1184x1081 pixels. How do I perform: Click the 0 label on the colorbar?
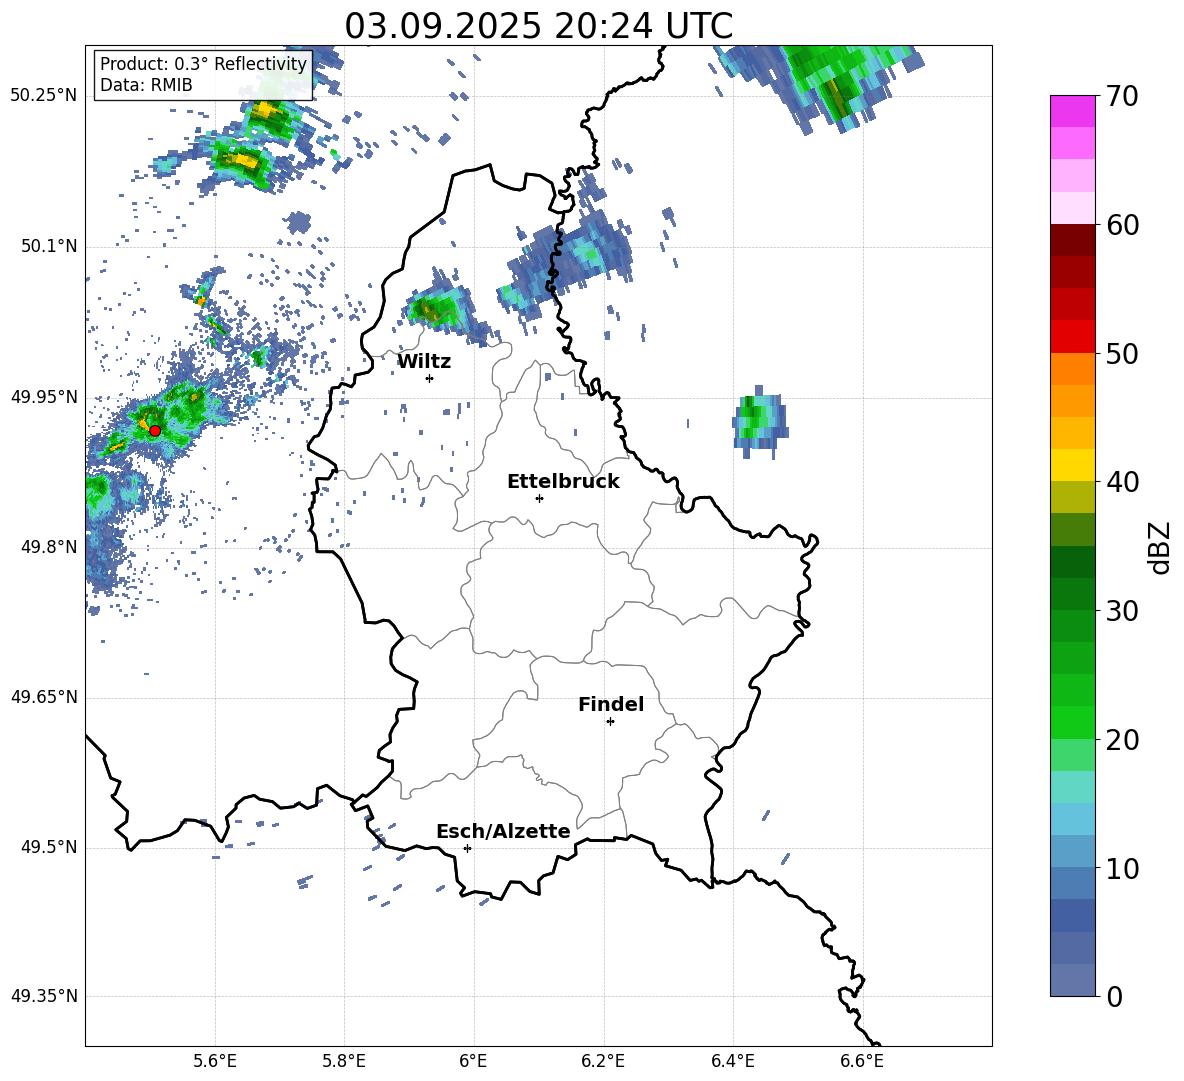[1114, 996]
